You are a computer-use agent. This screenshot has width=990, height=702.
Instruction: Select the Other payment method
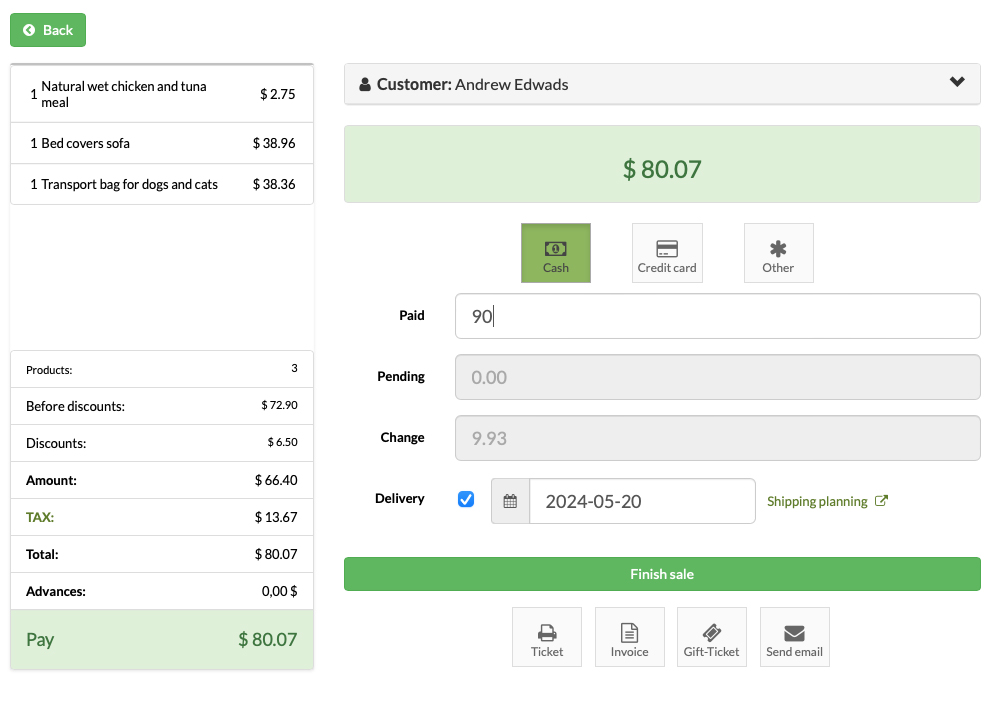[x=778, y=253]
